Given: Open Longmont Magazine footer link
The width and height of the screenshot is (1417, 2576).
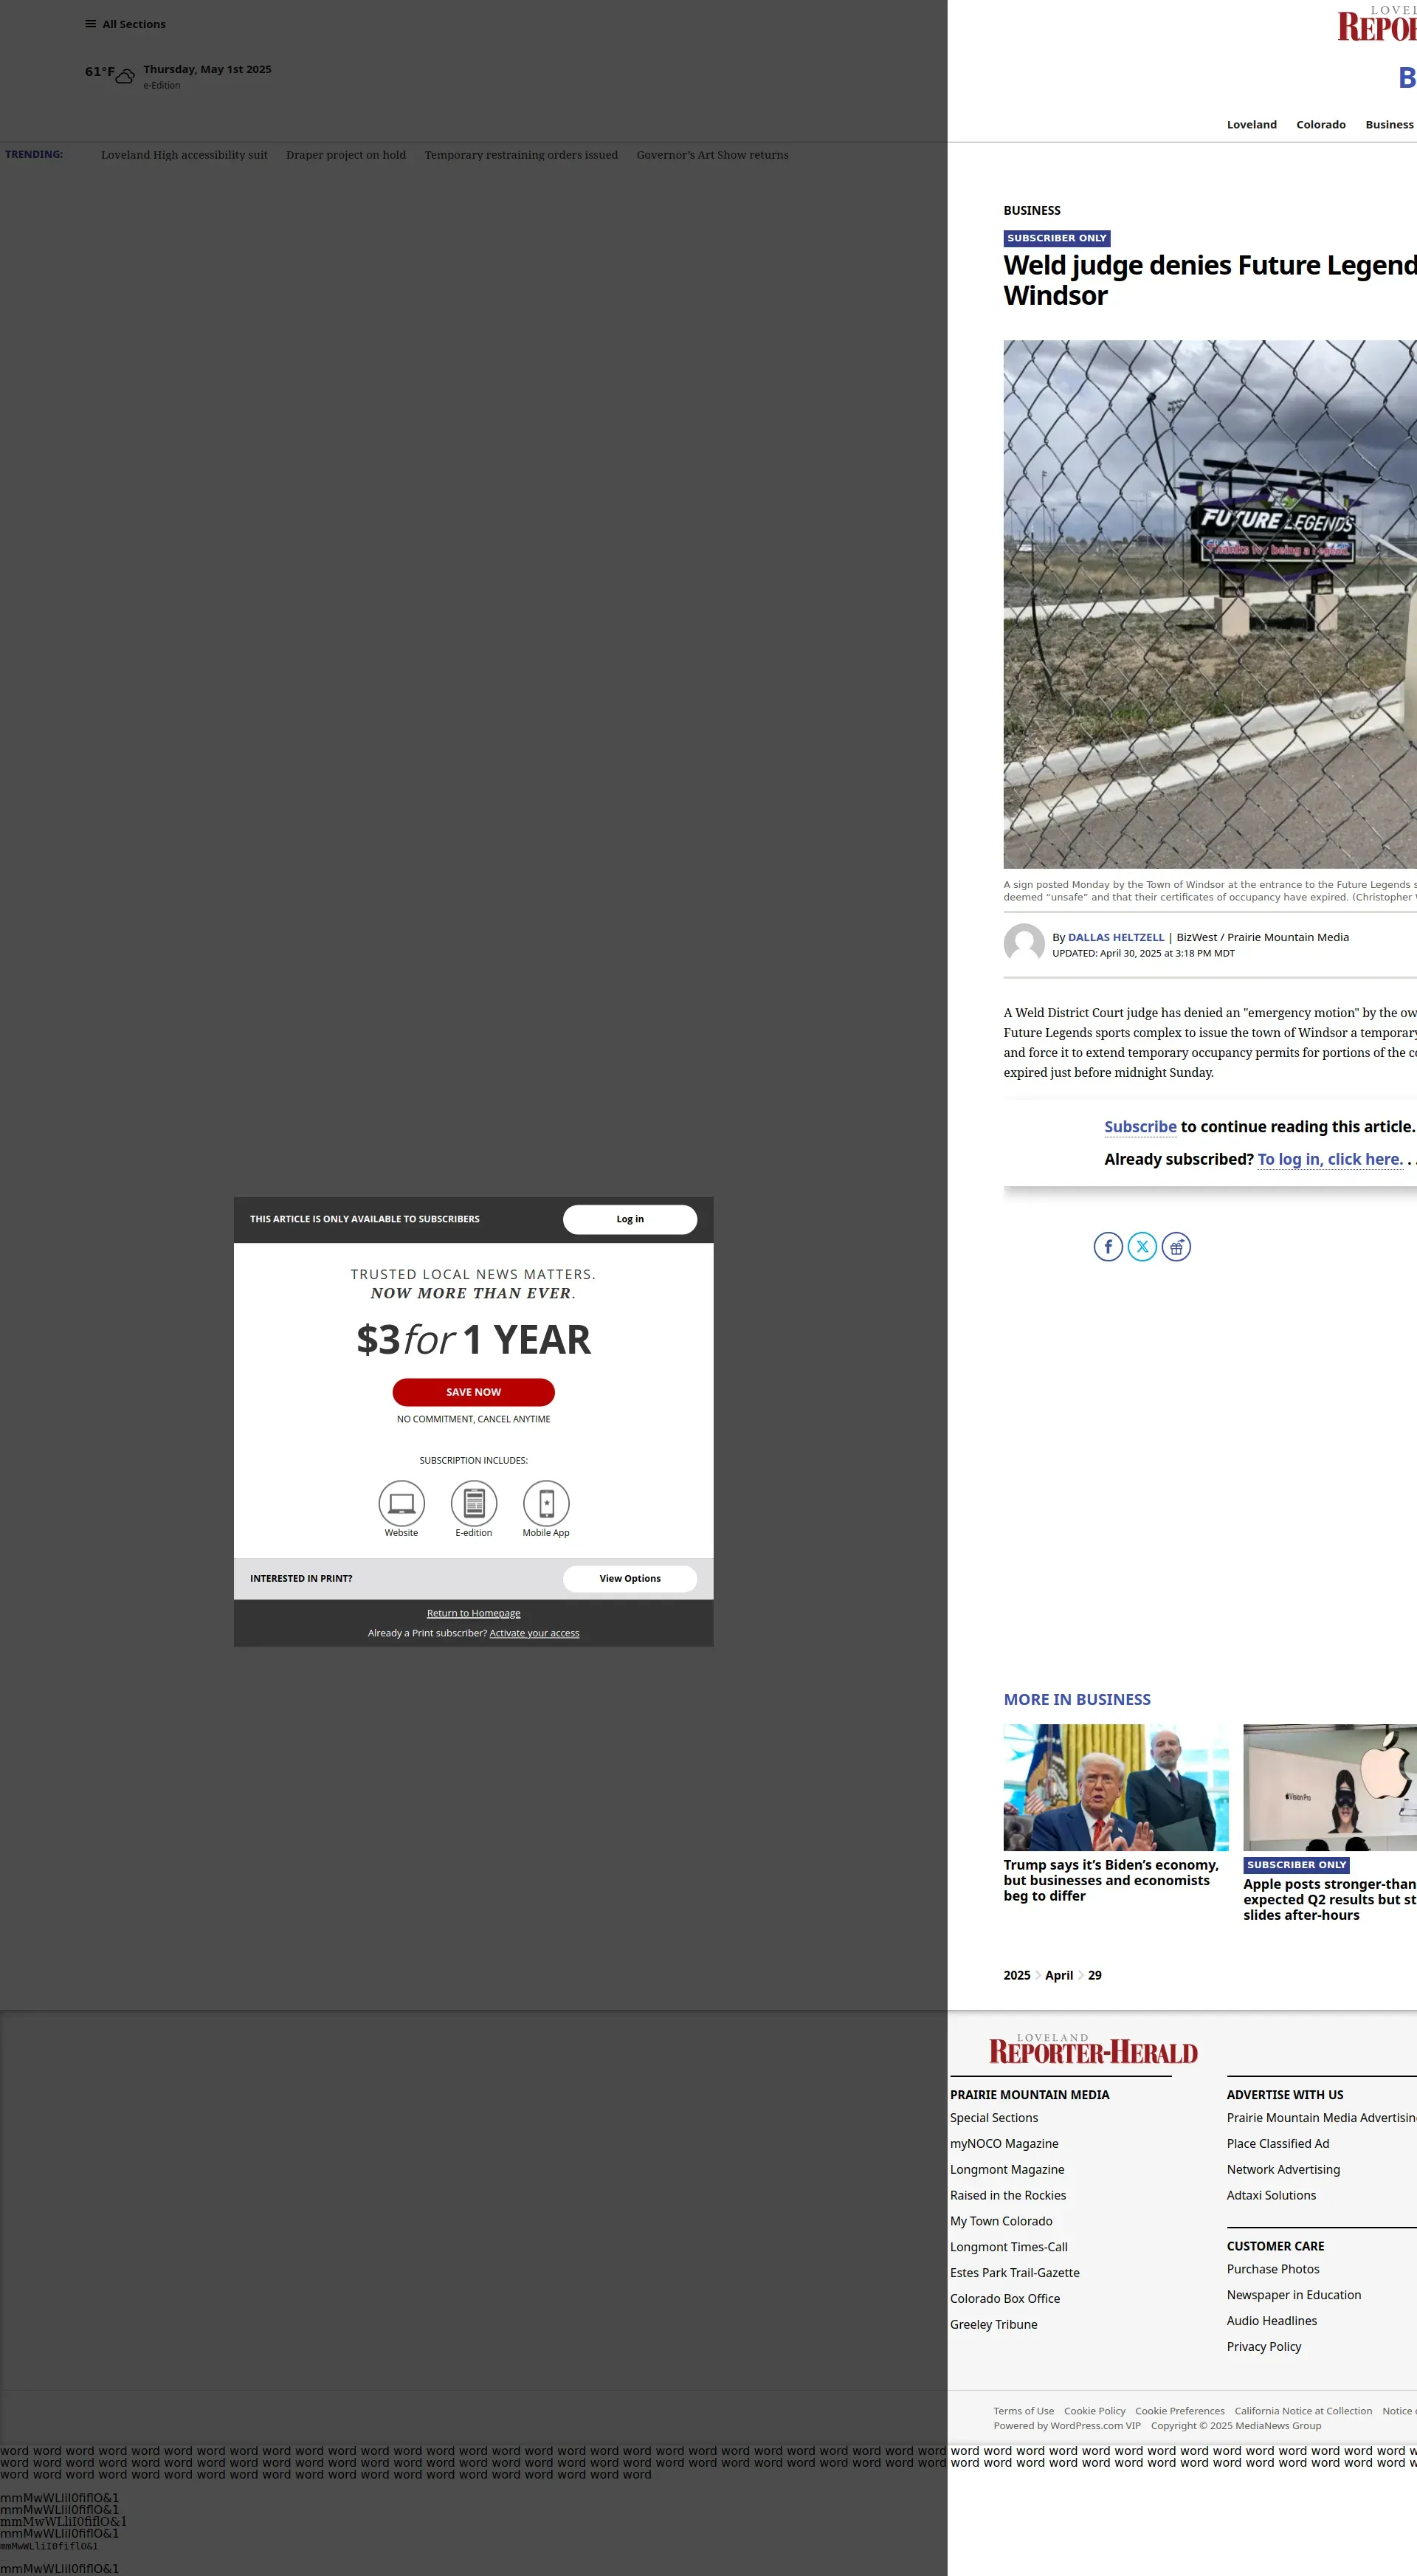Looking at the screenshot, I should pos(1007,2170).
